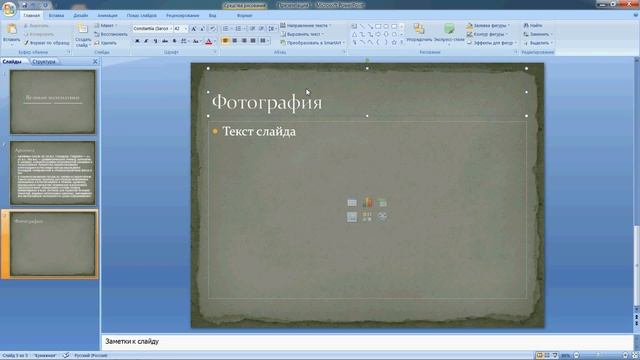Open the Дизайн (Design) ribbon tab
640x360 pixels.
coord(80,16)
